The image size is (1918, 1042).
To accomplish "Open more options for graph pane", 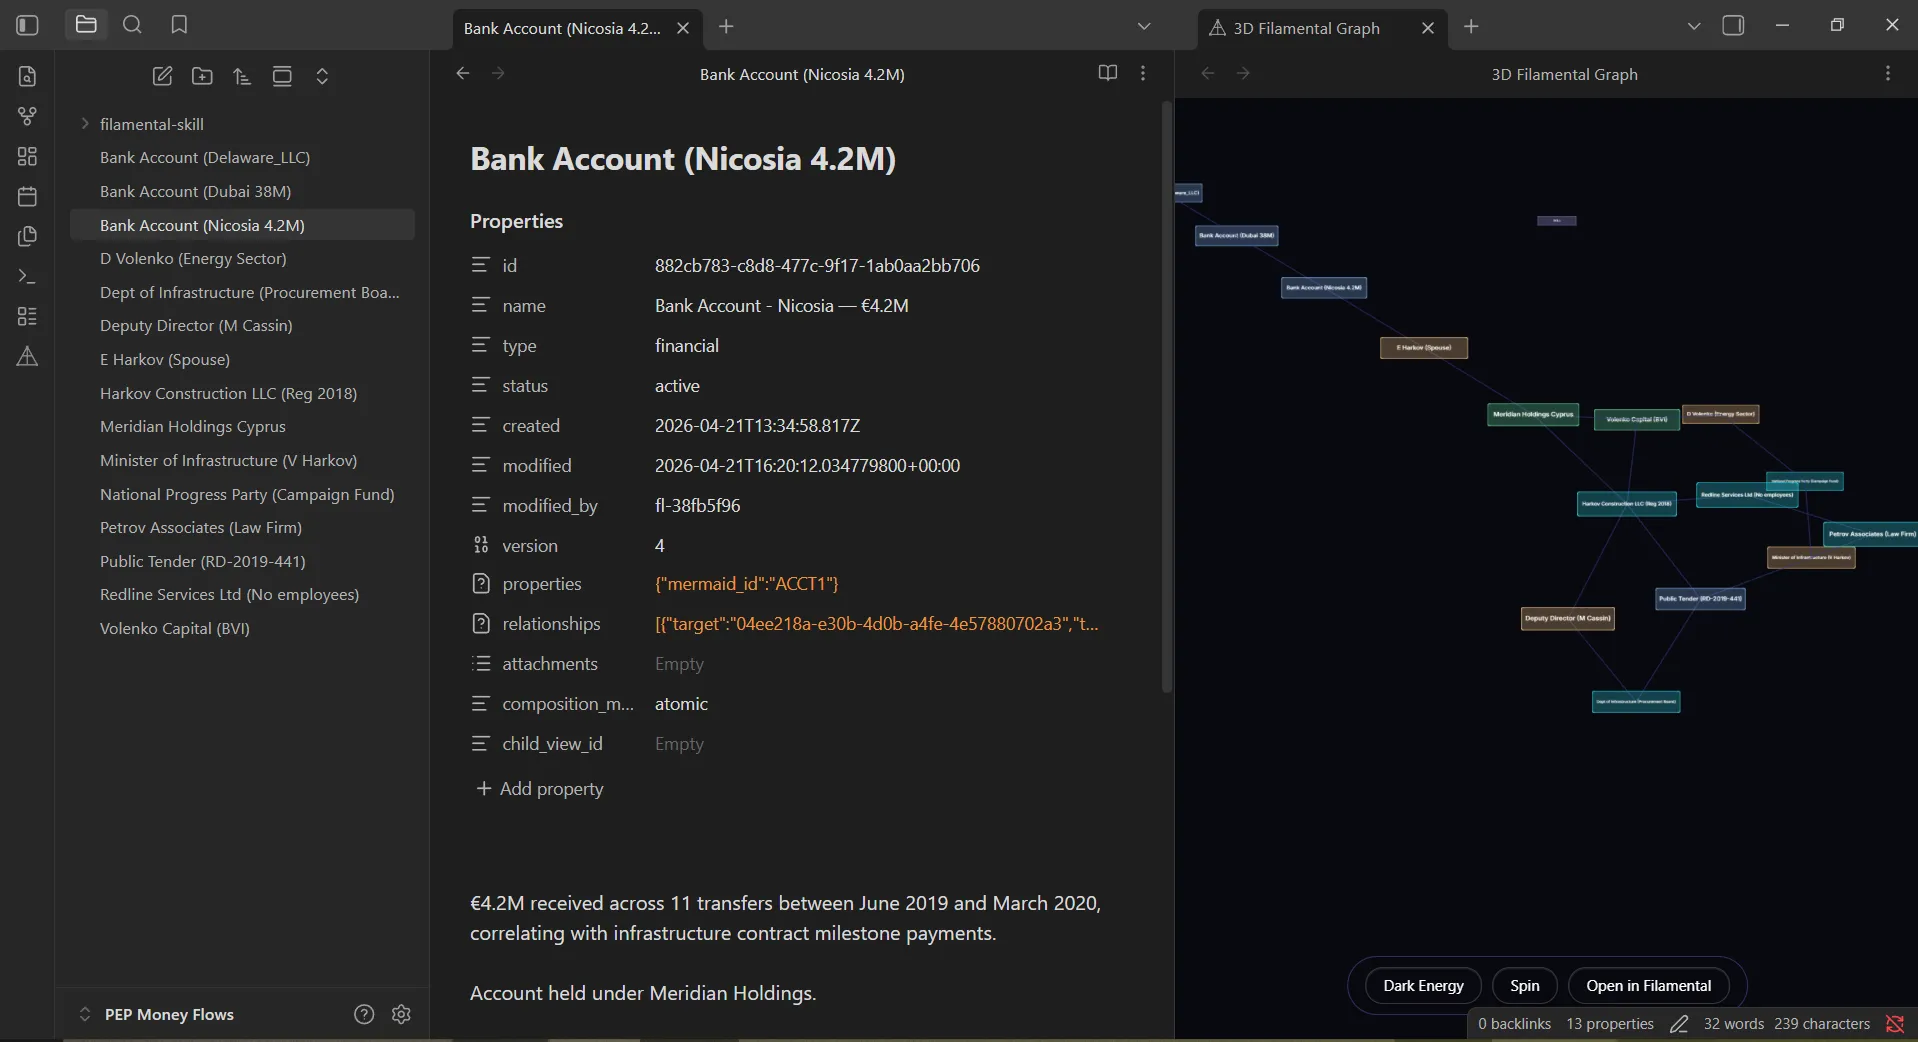I will tap(1887, 73).
